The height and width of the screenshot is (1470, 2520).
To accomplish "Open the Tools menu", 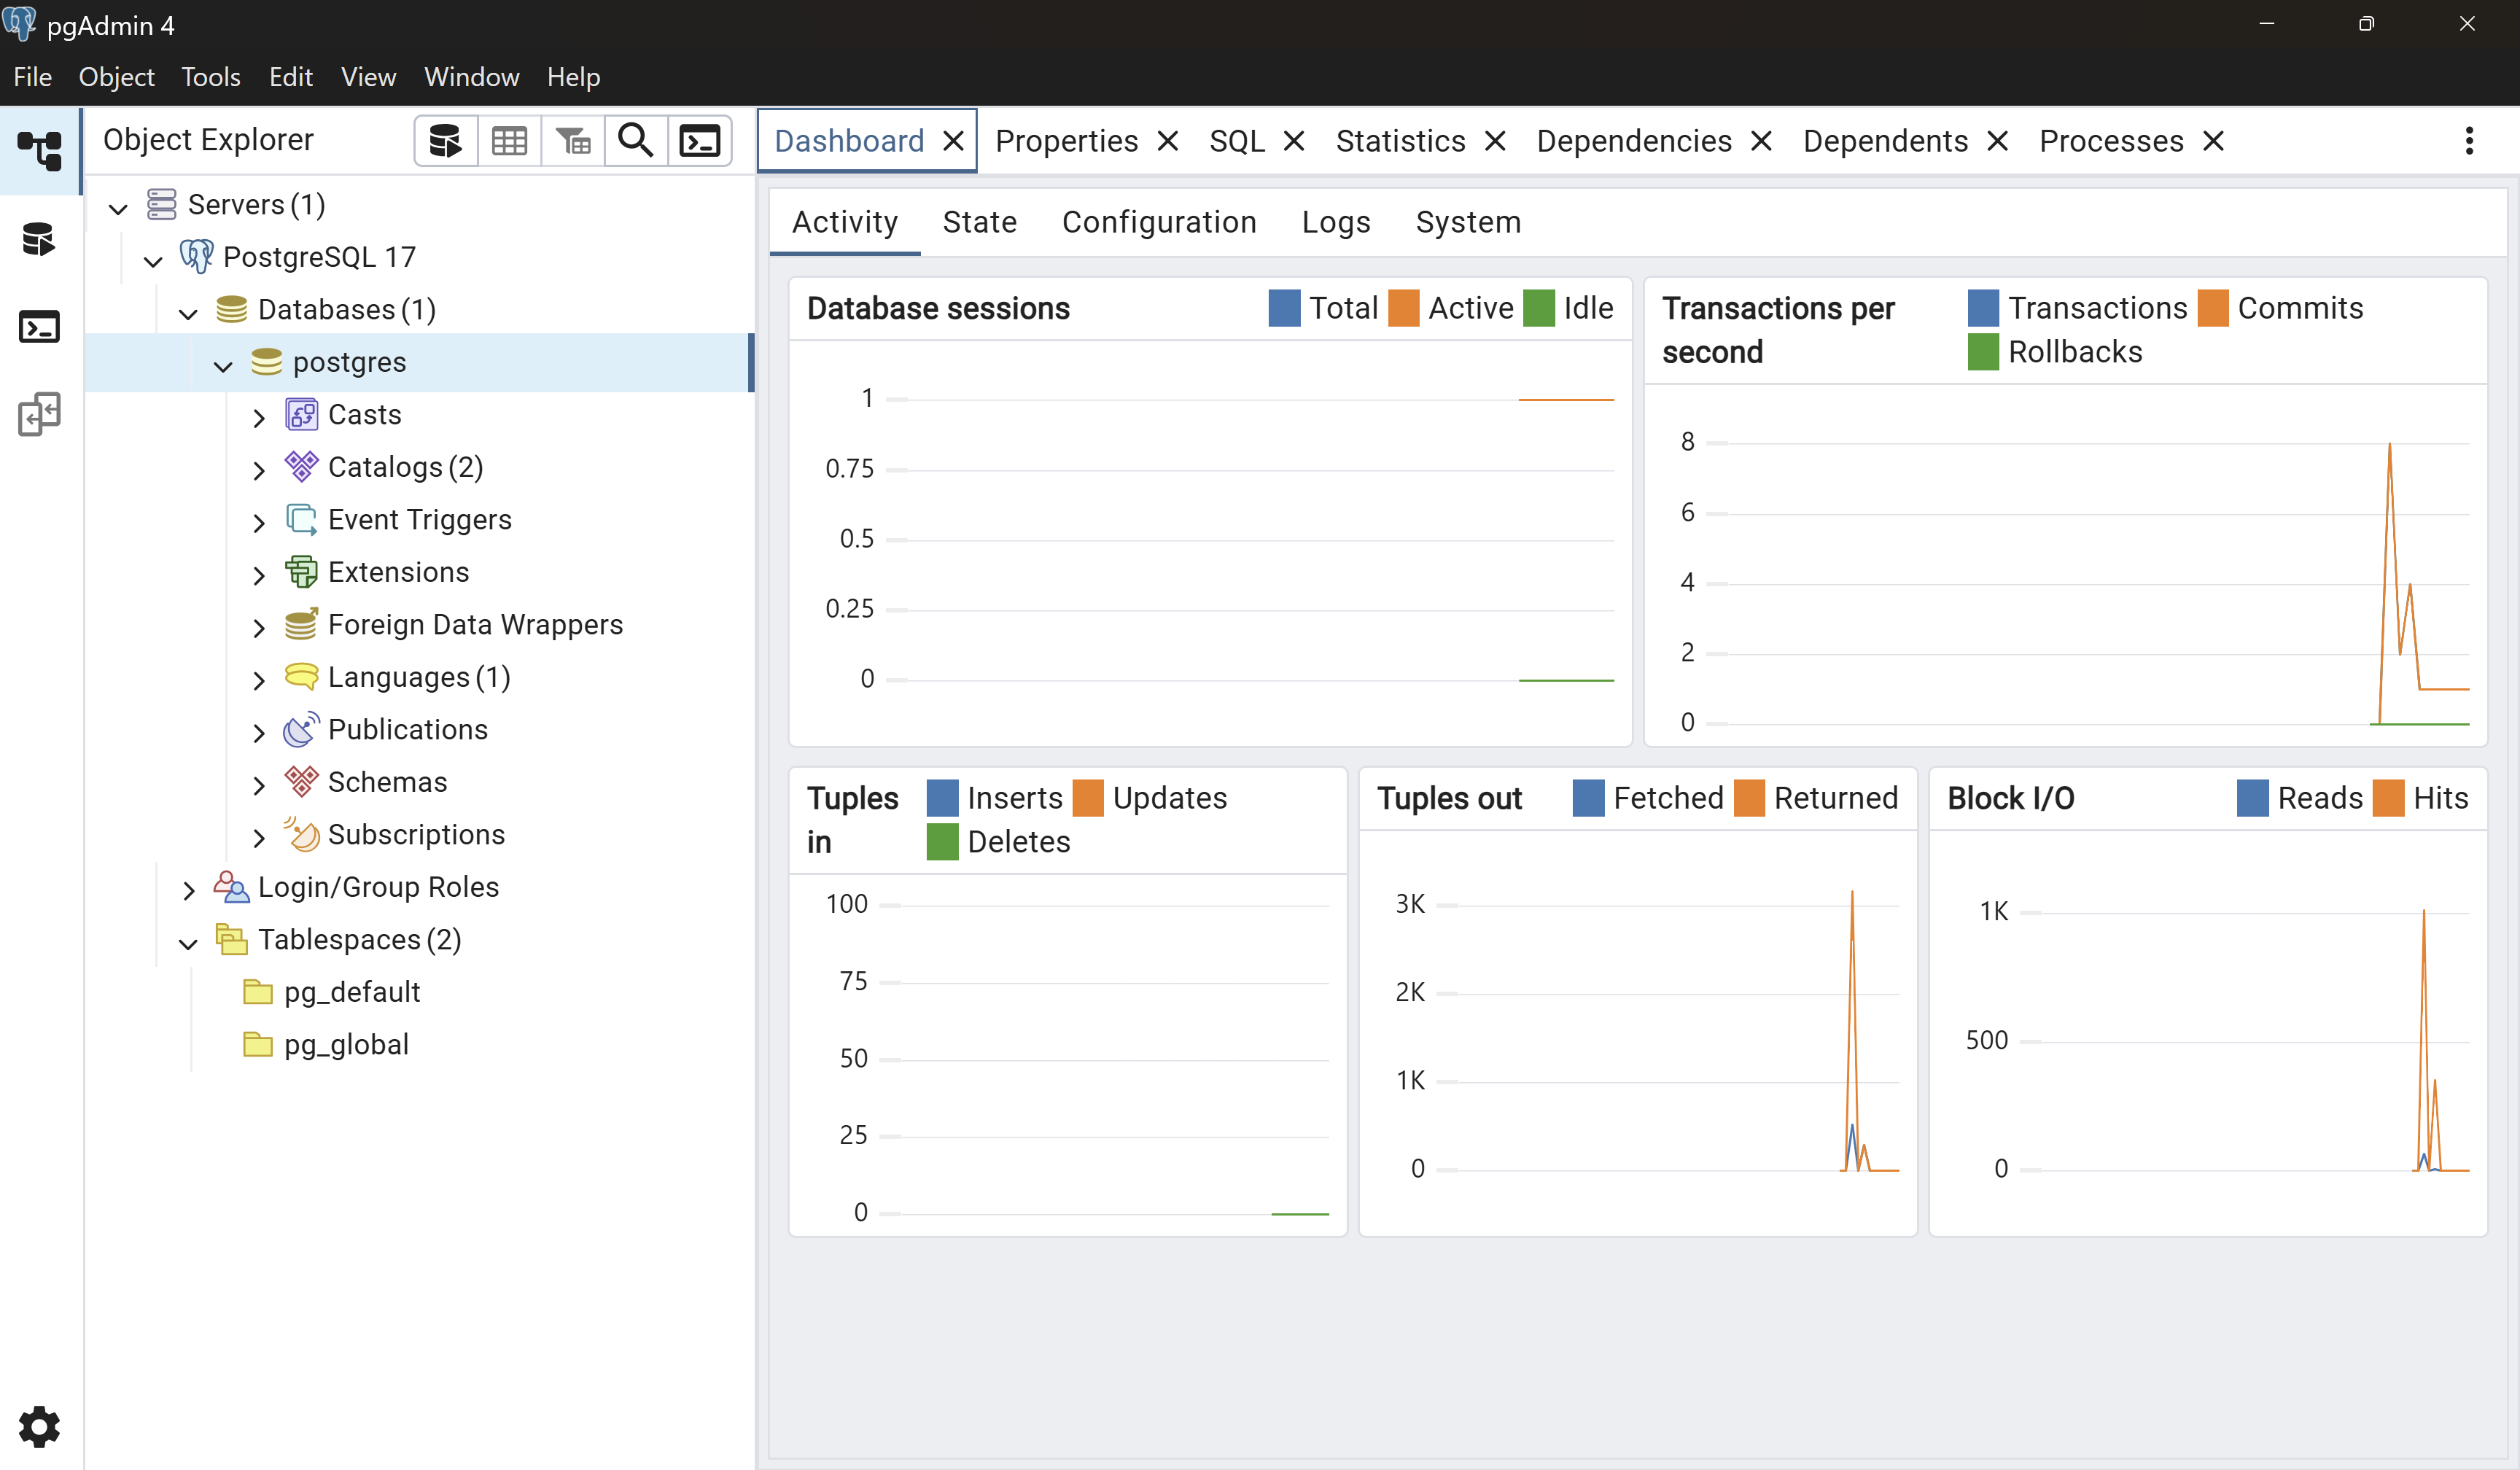I will [x=211, y=77].
